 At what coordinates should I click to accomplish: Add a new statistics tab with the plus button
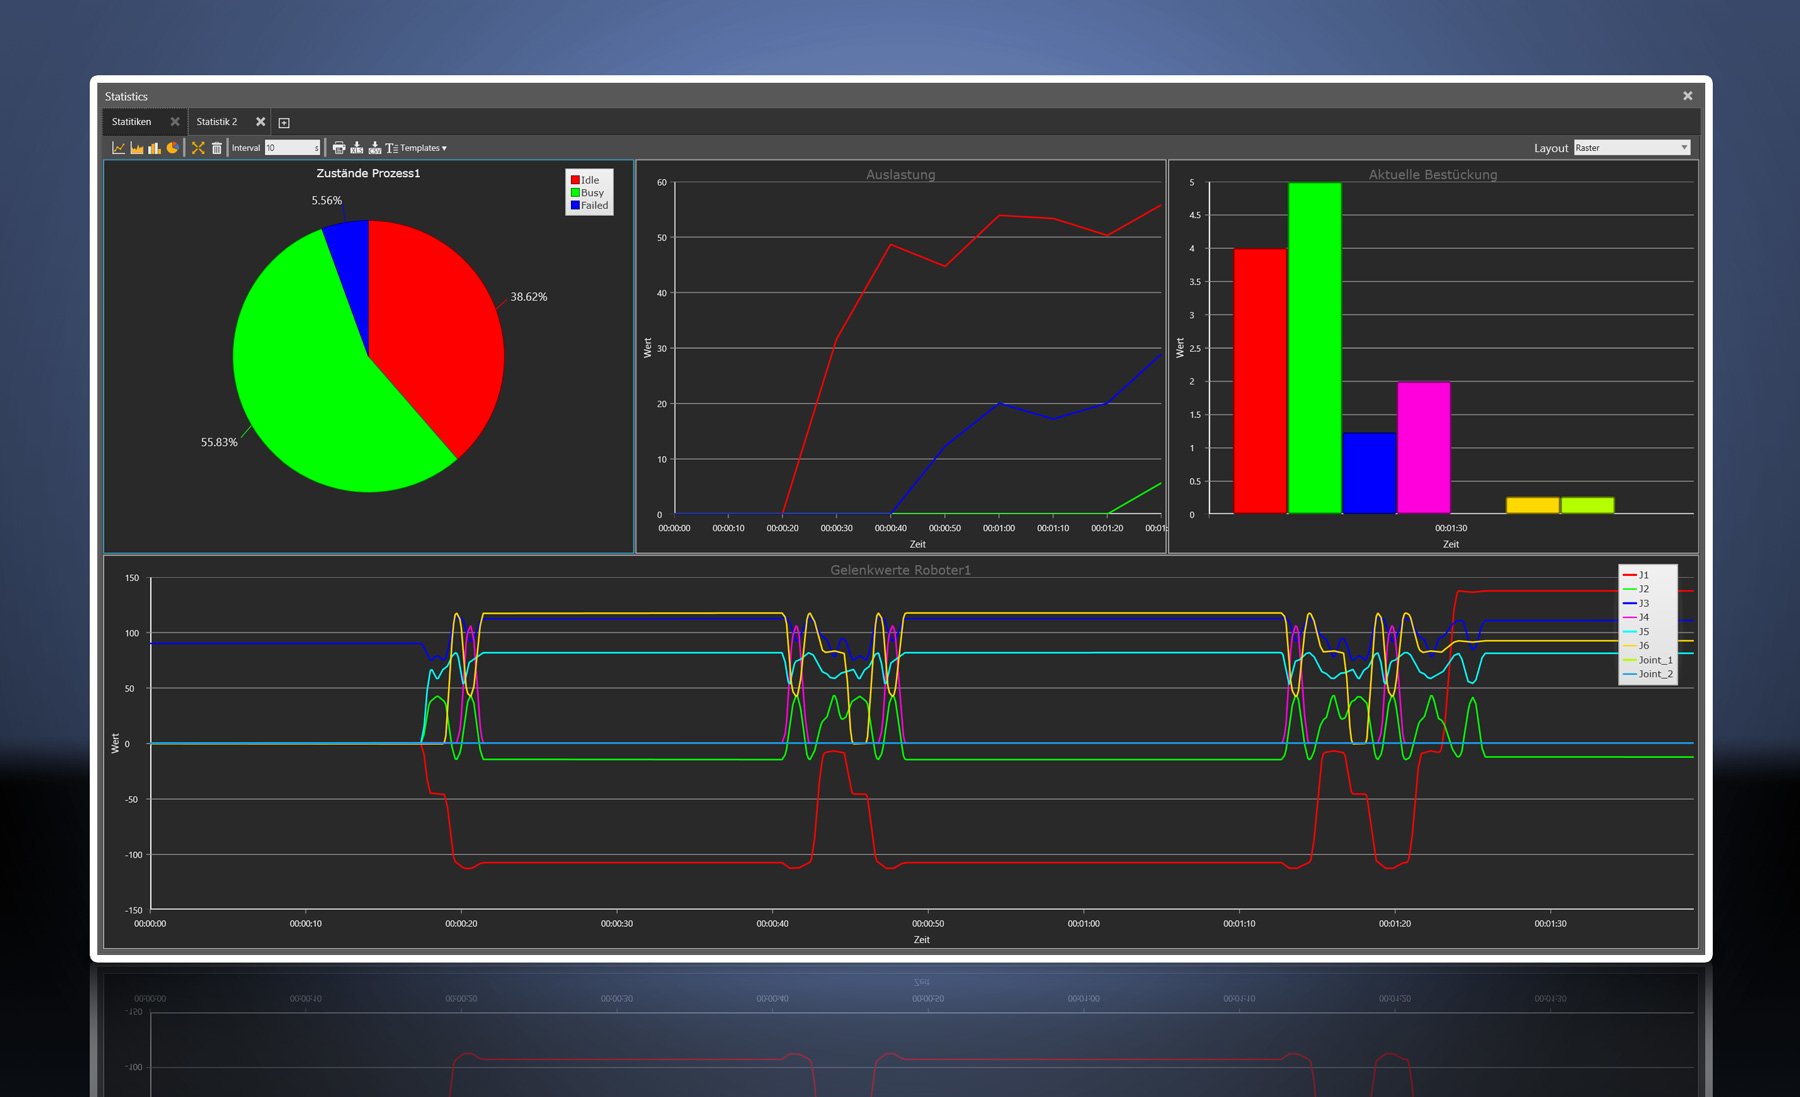tap(283, 121)
